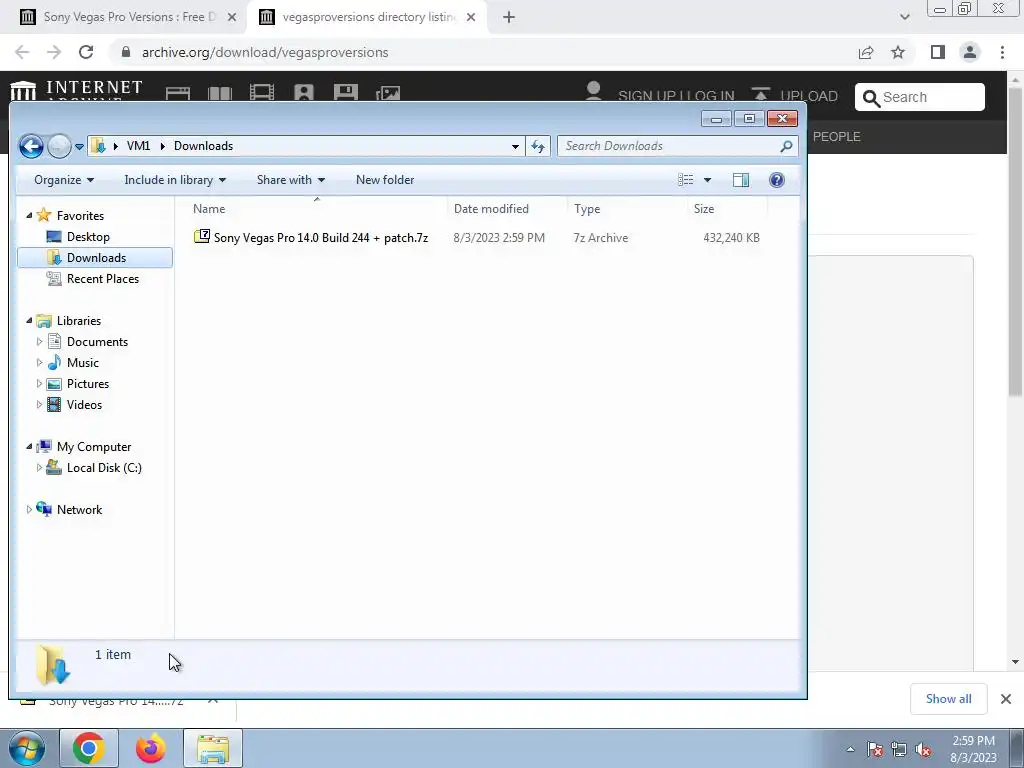This screenshot has height=768, width=1024.
Task: Click Downloads in the address breadcrumb
Action: (x=203, y=146)
